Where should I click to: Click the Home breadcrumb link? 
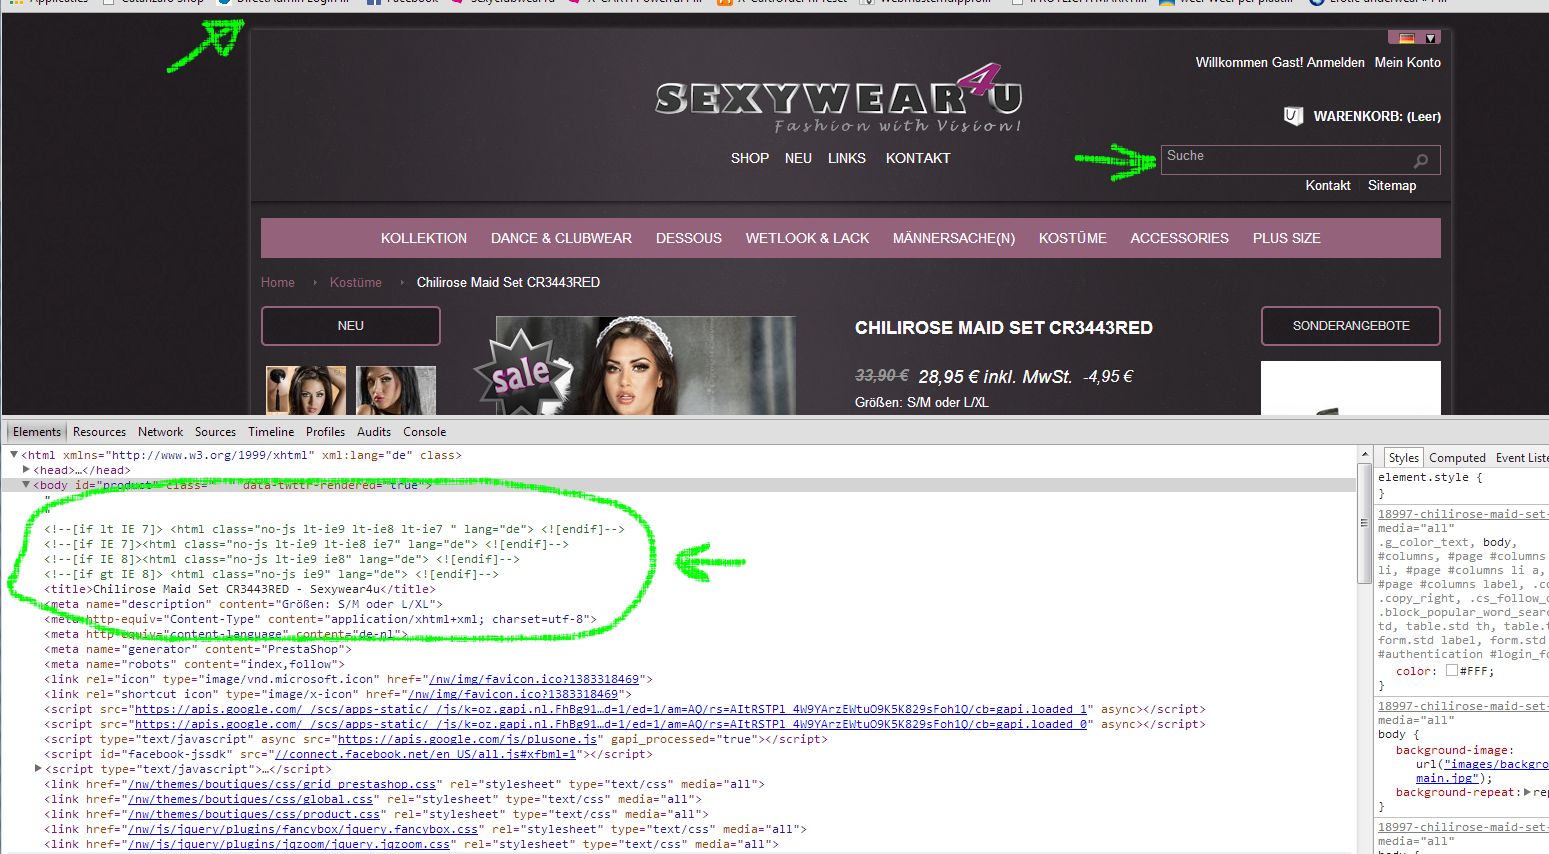tap(278, 282)
